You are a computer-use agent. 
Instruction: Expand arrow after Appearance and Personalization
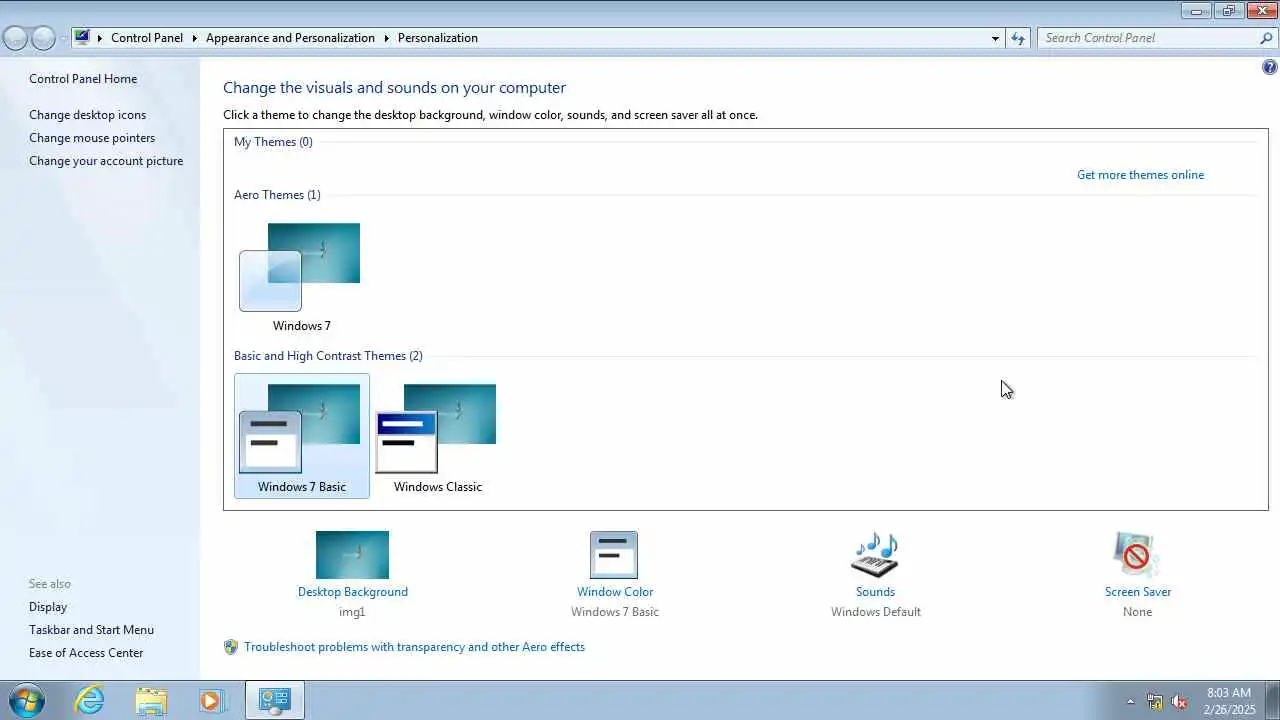point(386,38)
